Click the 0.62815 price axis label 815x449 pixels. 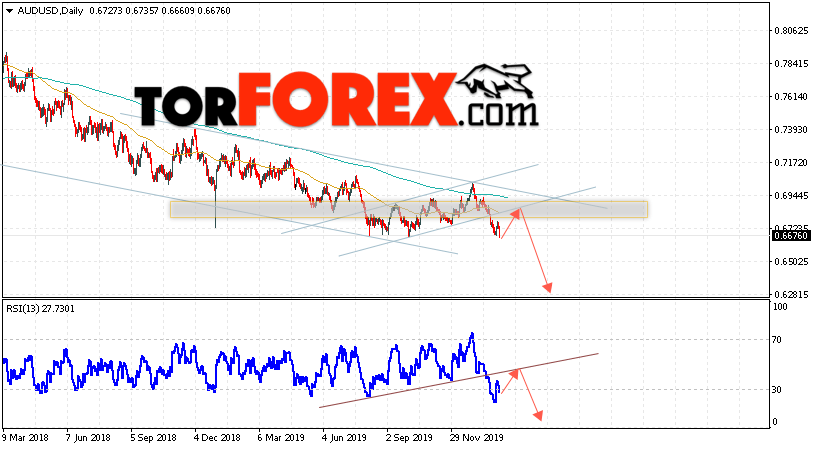point(791,294)
